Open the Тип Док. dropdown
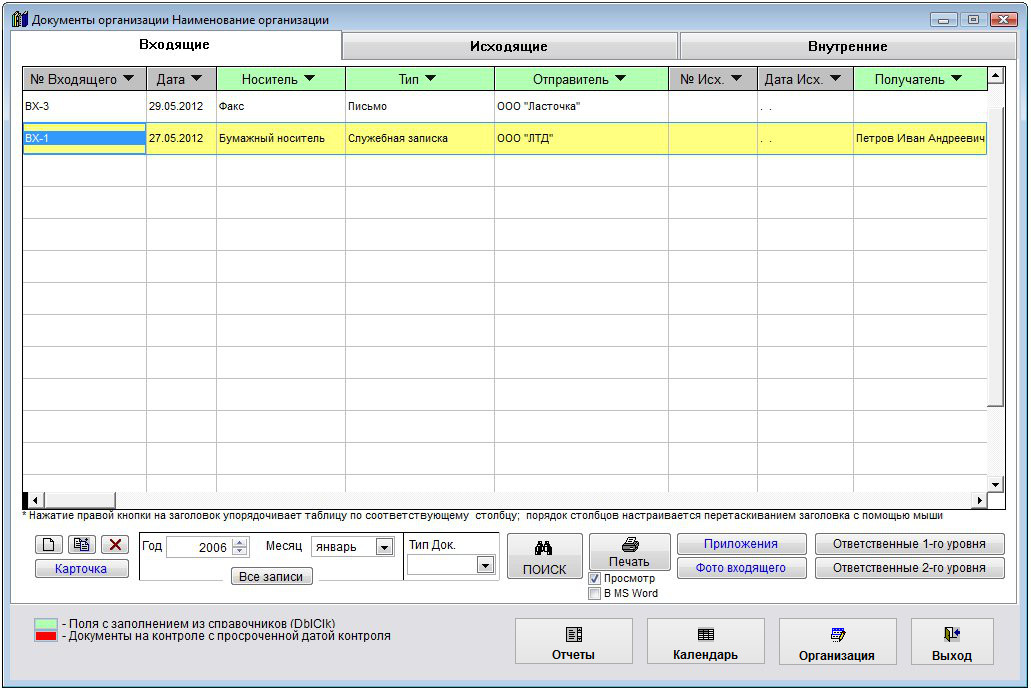1031x690 pixels. tap(485, 565)
